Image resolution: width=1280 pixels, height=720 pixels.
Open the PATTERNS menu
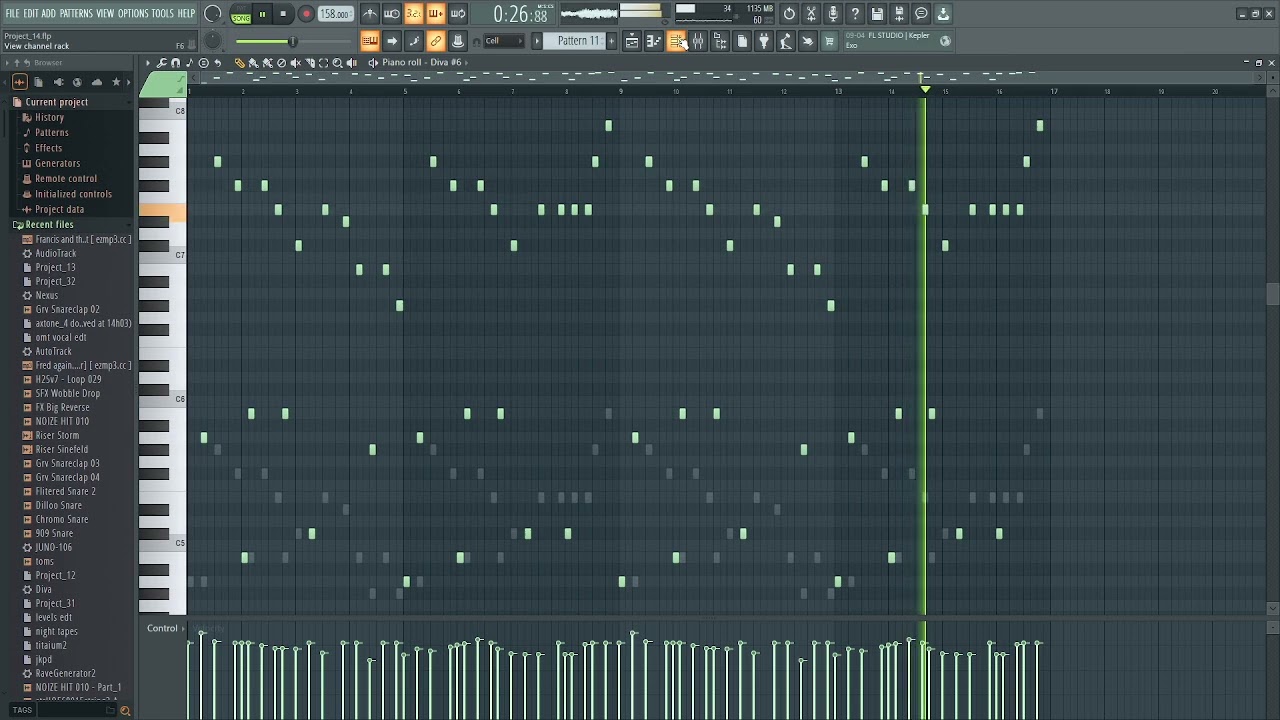tap(76, 13)
